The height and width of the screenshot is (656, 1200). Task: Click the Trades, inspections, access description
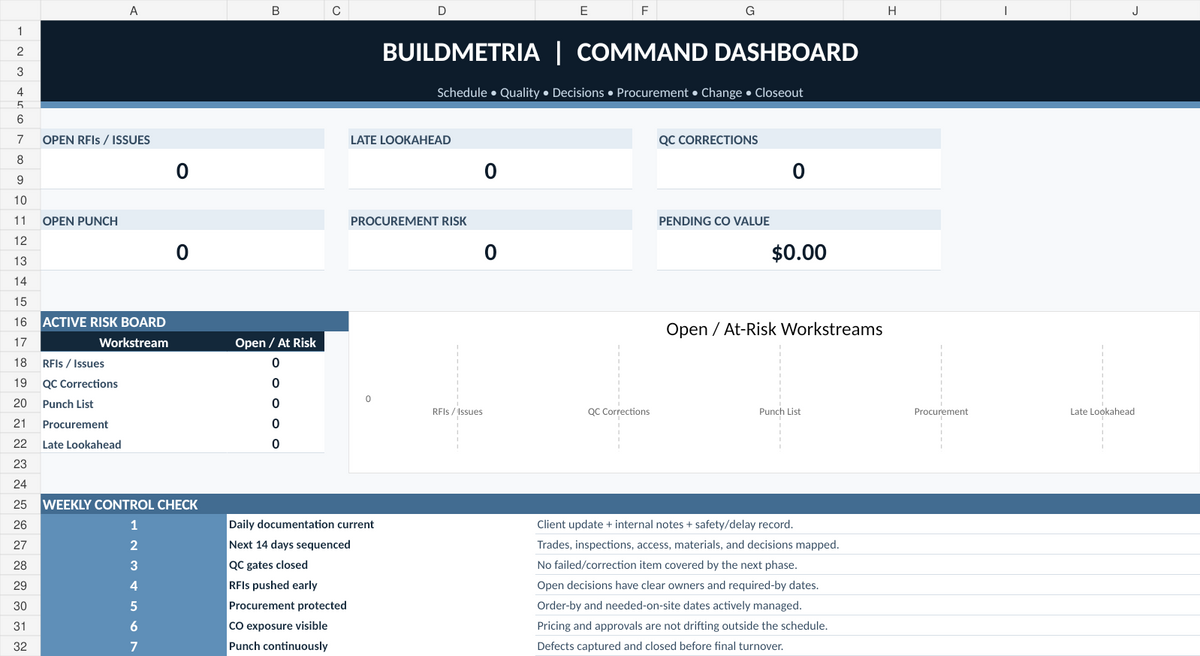click(x=688, y=545)
